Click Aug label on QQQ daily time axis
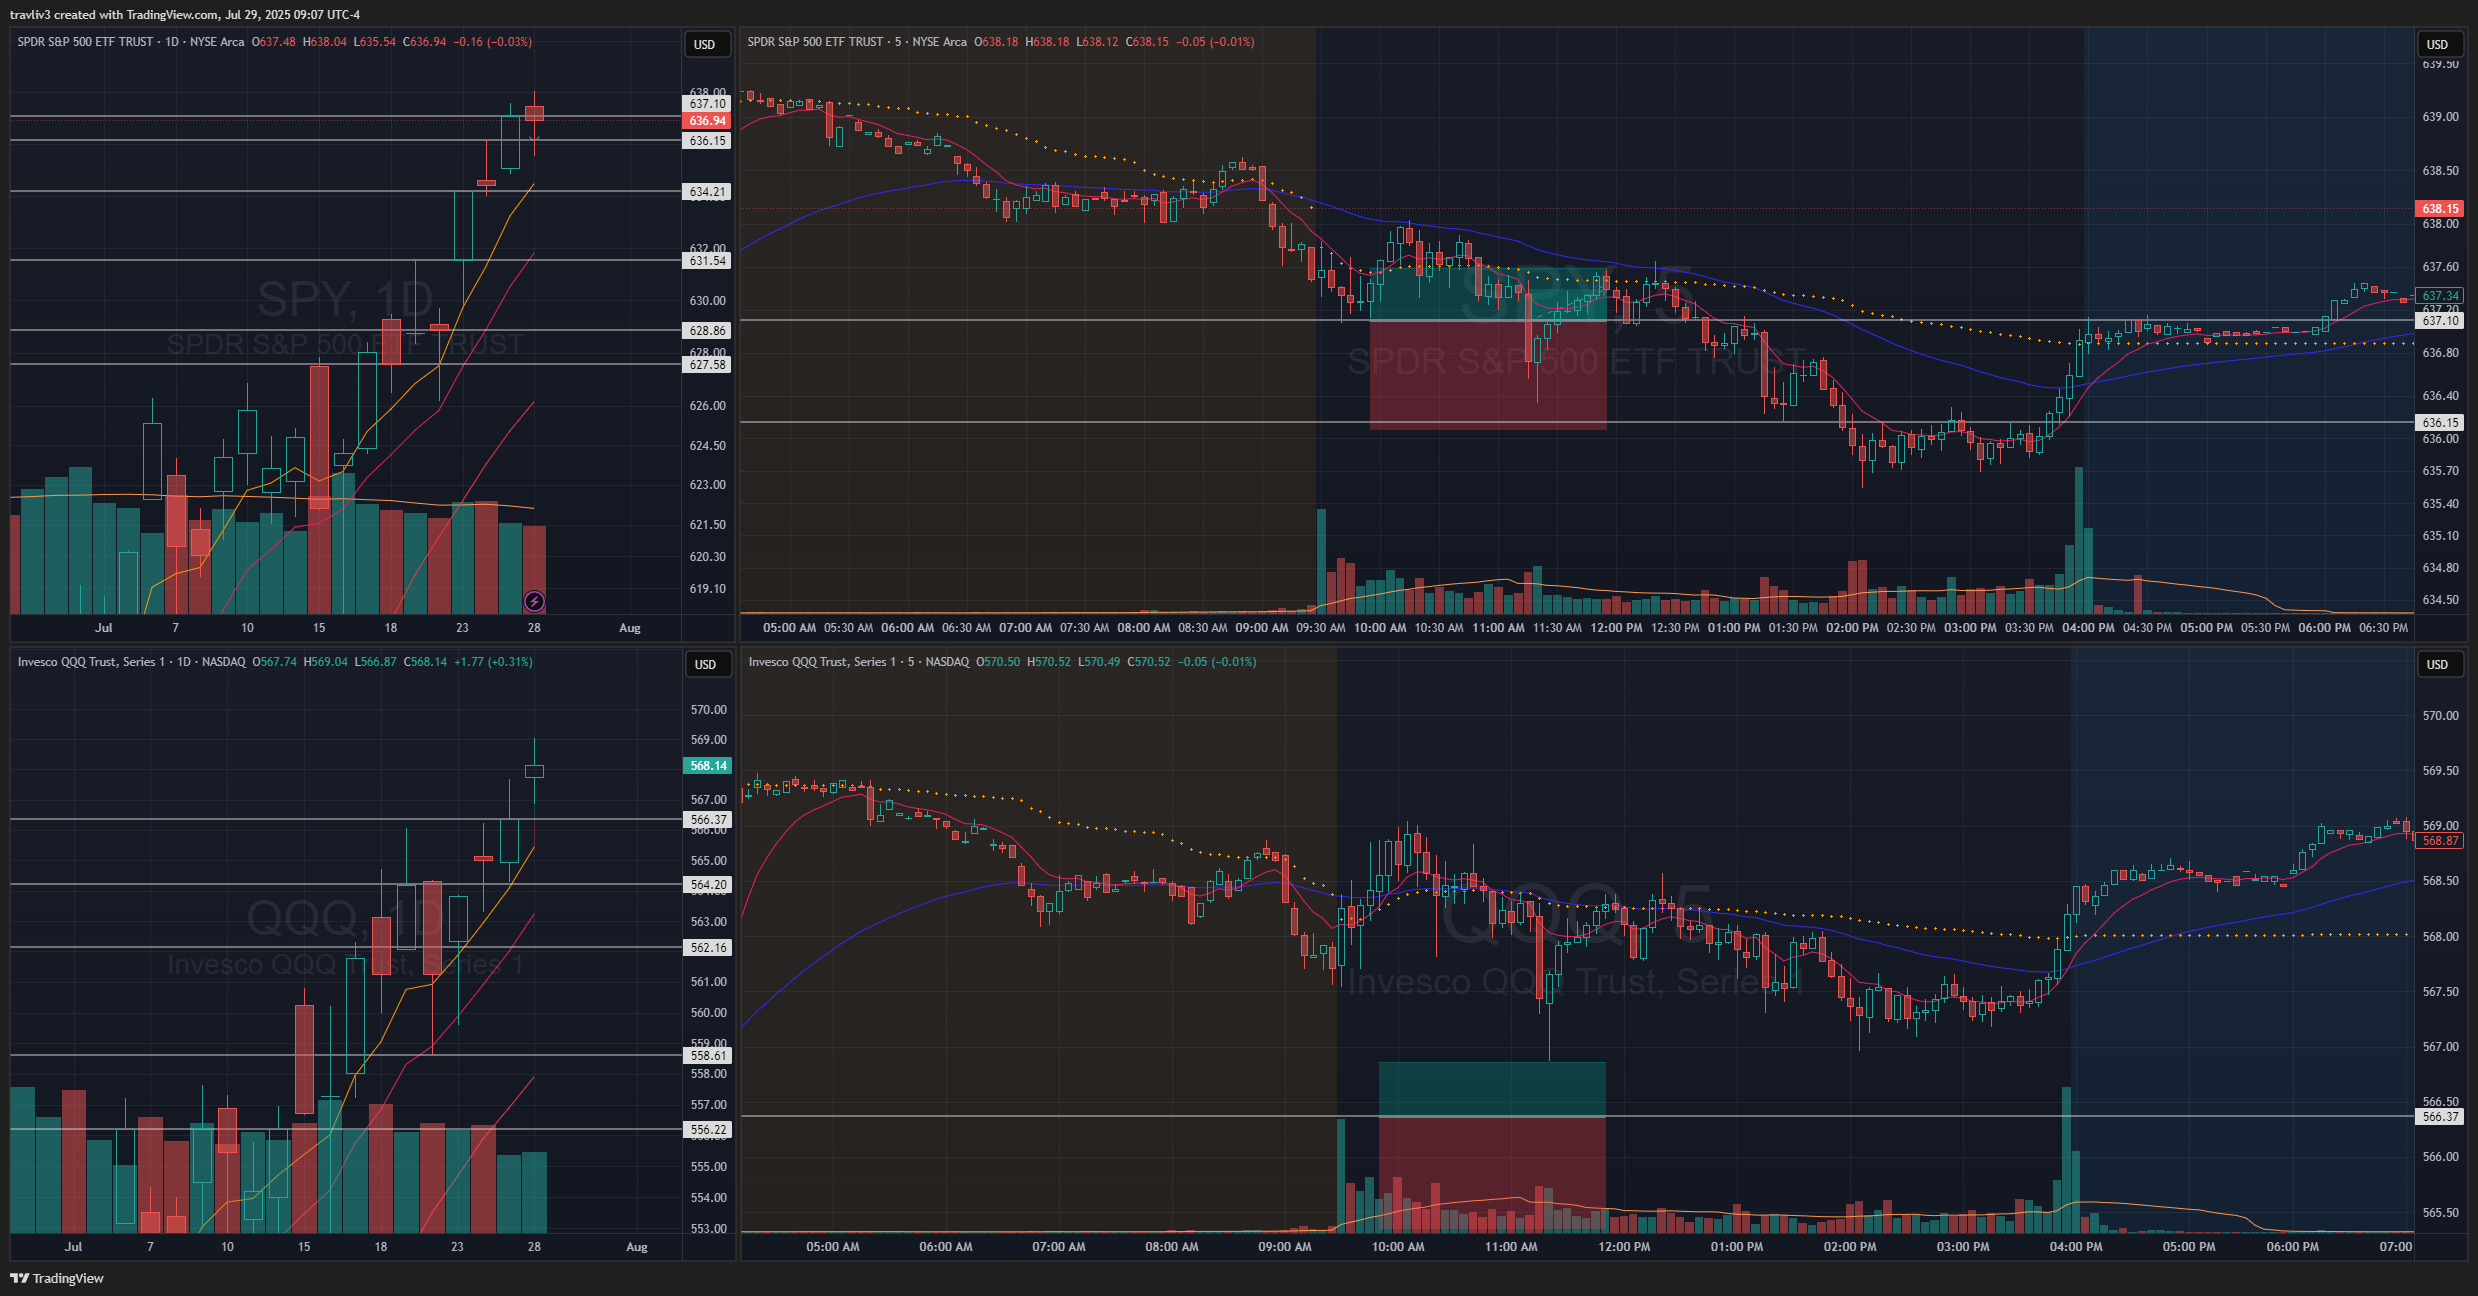 point(636,1247)
